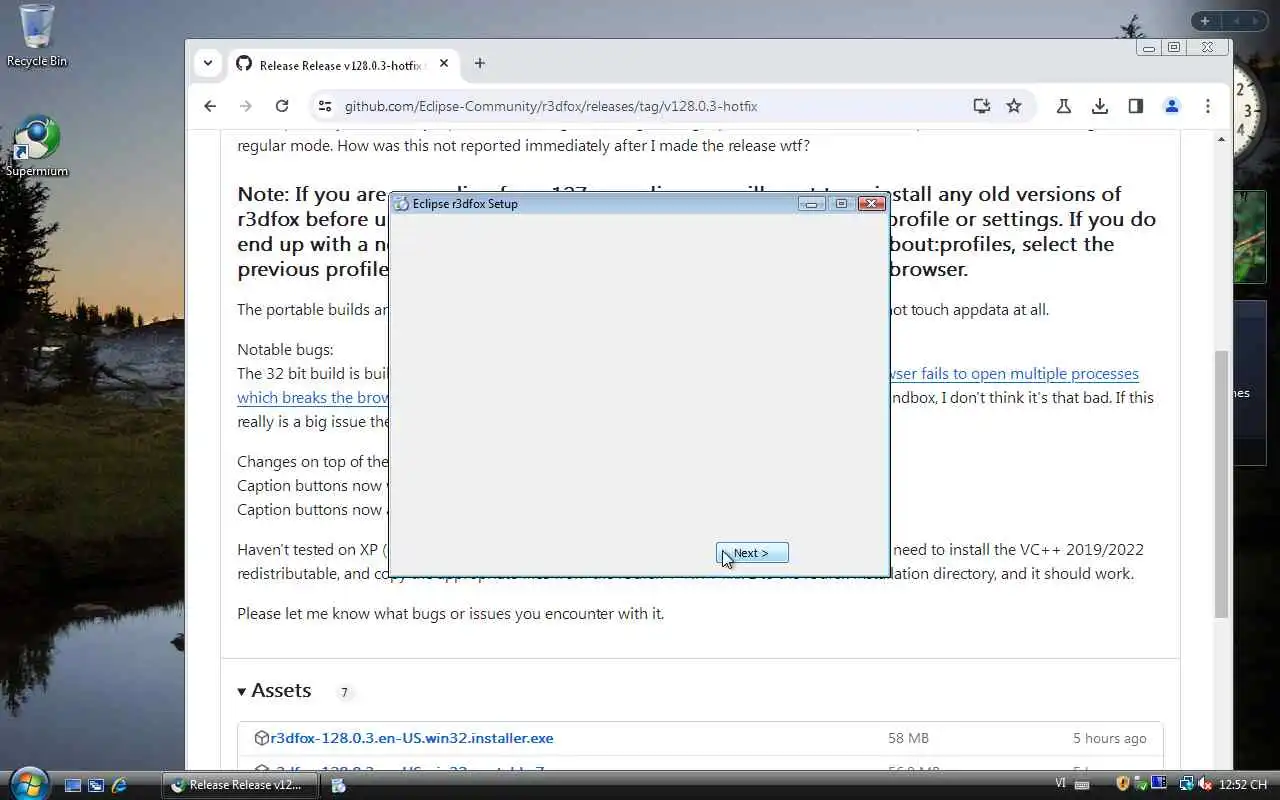This screenshot has height=800, width=1280.
Task: Open link 'fails to open multiple processes'
Action: [x=1014, y=373]
